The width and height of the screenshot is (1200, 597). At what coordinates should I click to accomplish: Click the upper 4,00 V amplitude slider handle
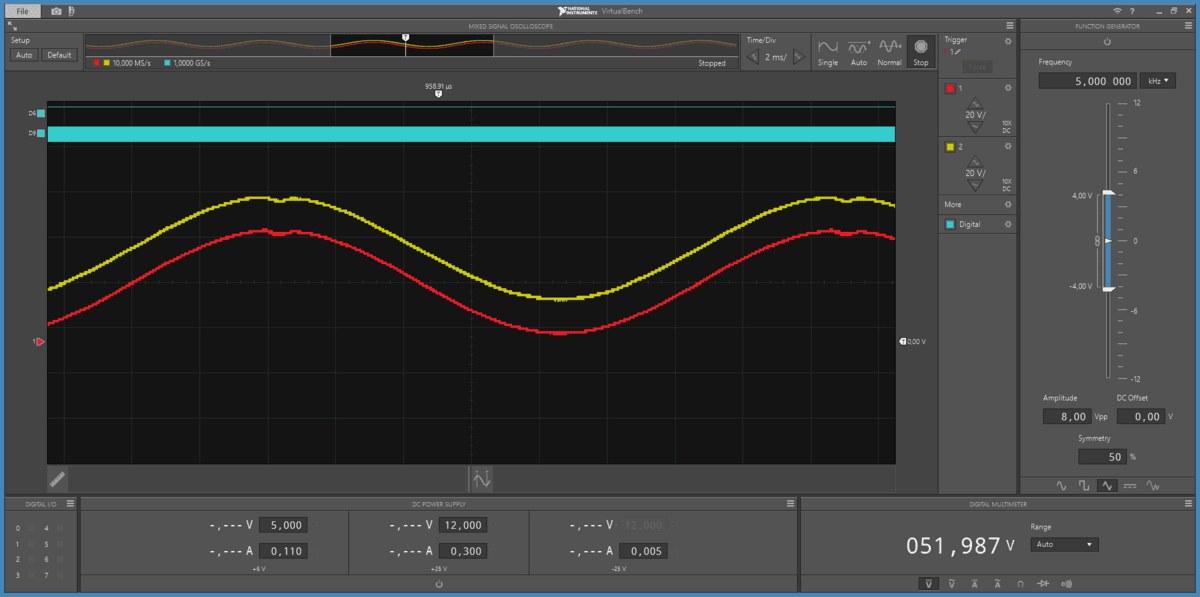(1107, 194)
